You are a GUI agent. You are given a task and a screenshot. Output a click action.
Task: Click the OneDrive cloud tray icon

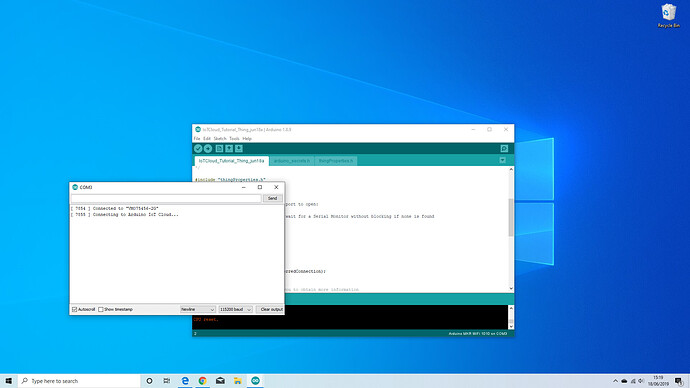[624, 381]
